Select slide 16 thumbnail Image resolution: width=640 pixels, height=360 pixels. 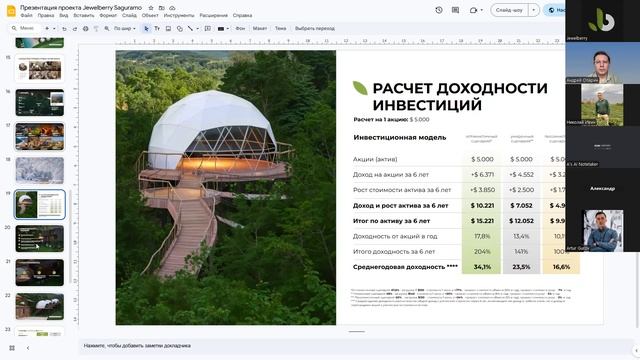[x=40, y=103]
